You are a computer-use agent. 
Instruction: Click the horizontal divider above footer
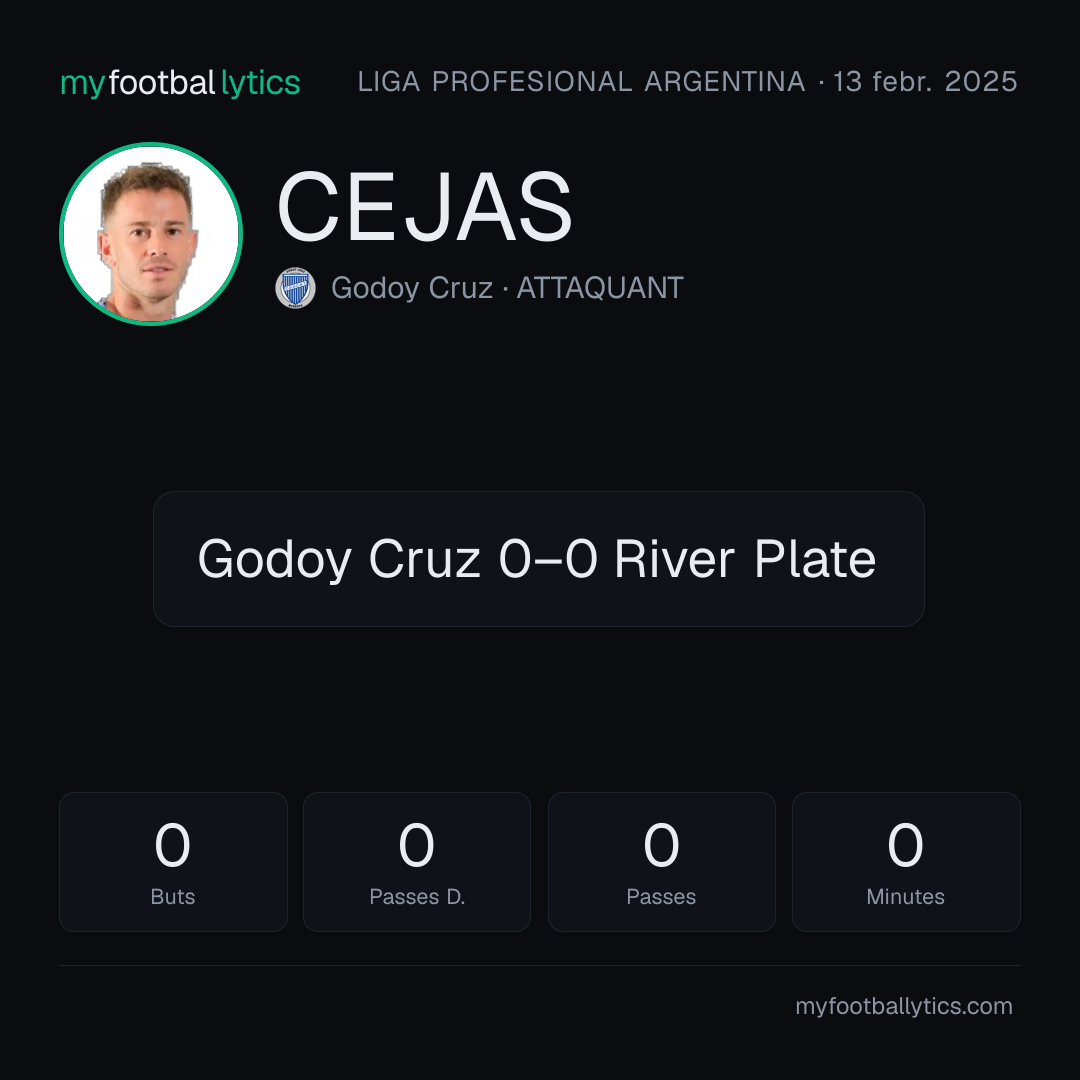click(x=539, y=965)
